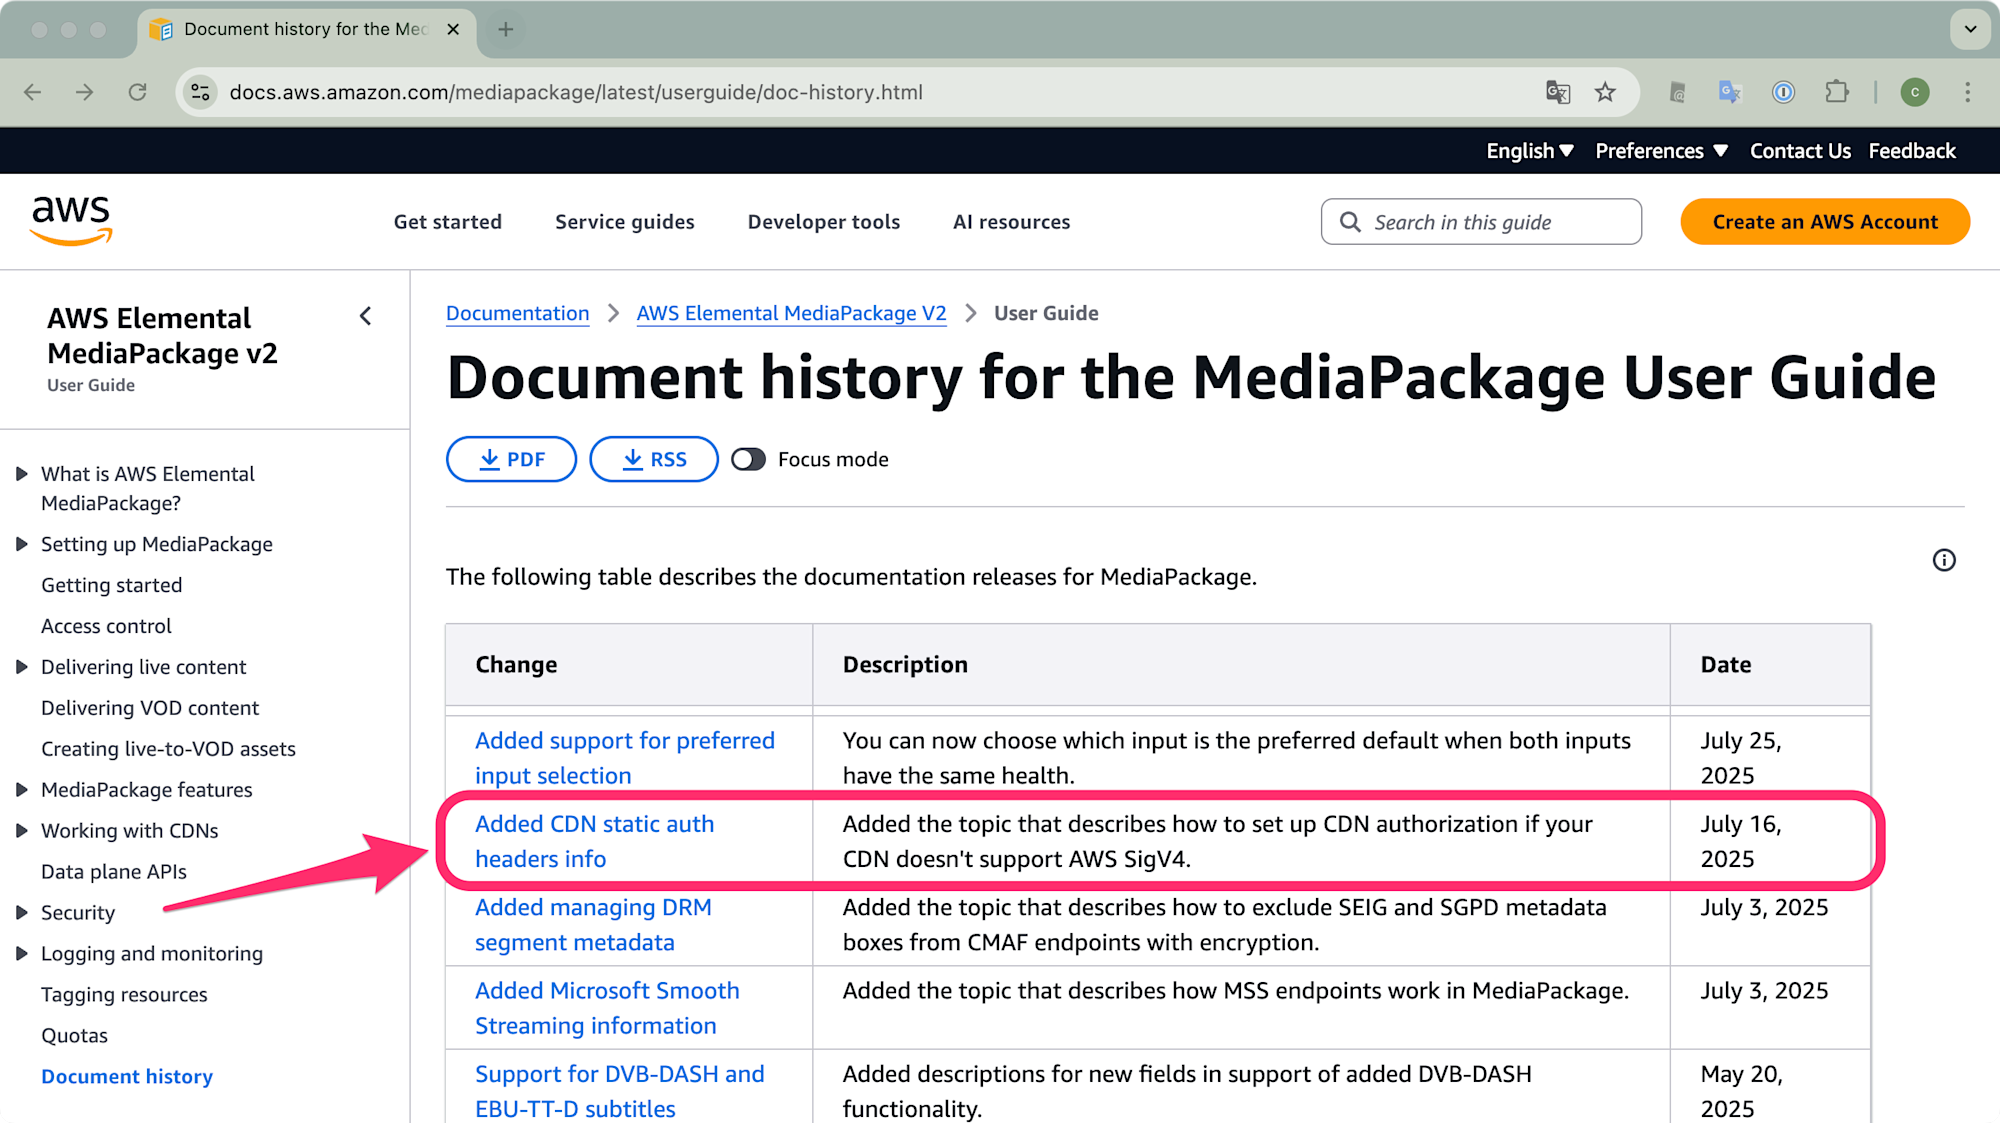Download the guide as PDF

click(x=511, y=459)
